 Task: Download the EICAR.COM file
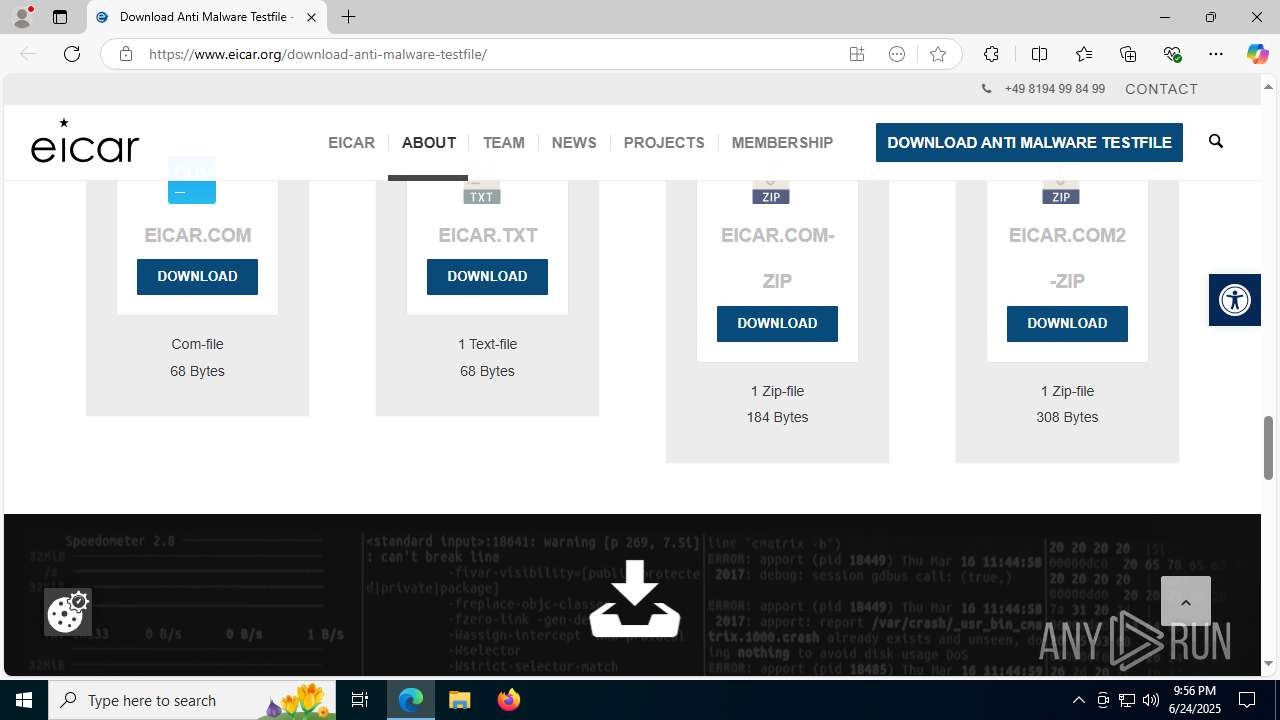tap(197, 277)
